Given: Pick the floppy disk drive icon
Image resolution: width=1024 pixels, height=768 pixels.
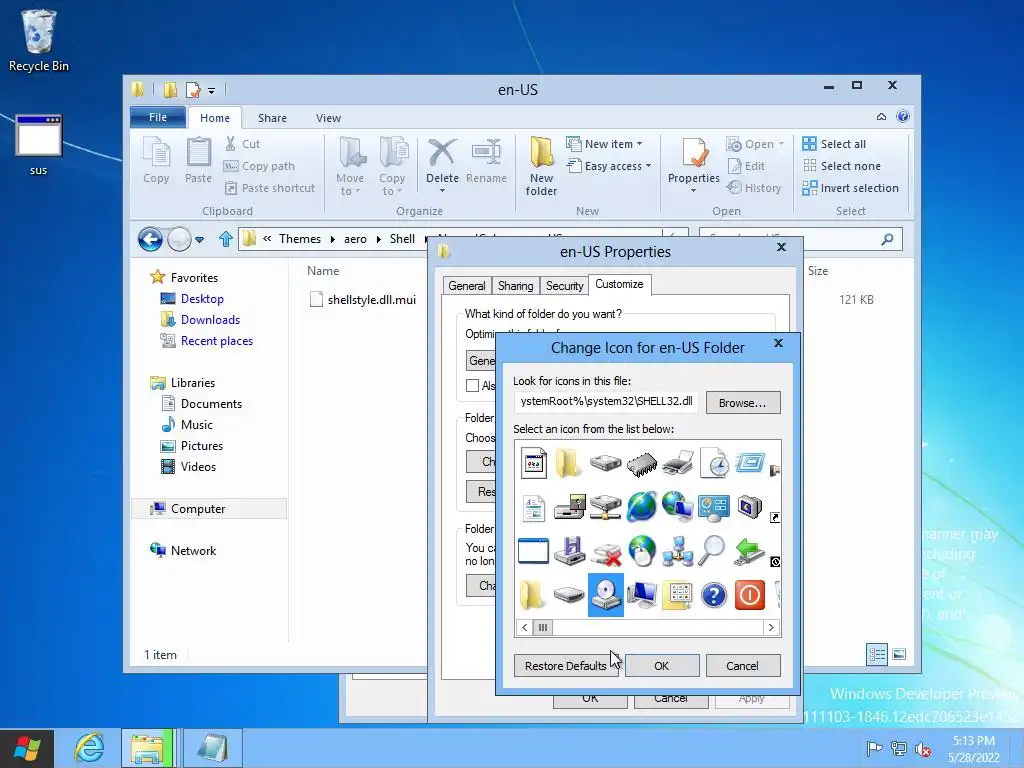Looking at the screenshot, I should pos(569,551).
